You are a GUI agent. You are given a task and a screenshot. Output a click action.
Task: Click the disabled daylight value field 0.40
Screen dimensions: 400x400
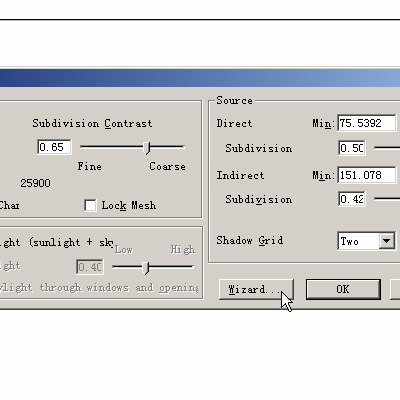[x=90, y=267]
